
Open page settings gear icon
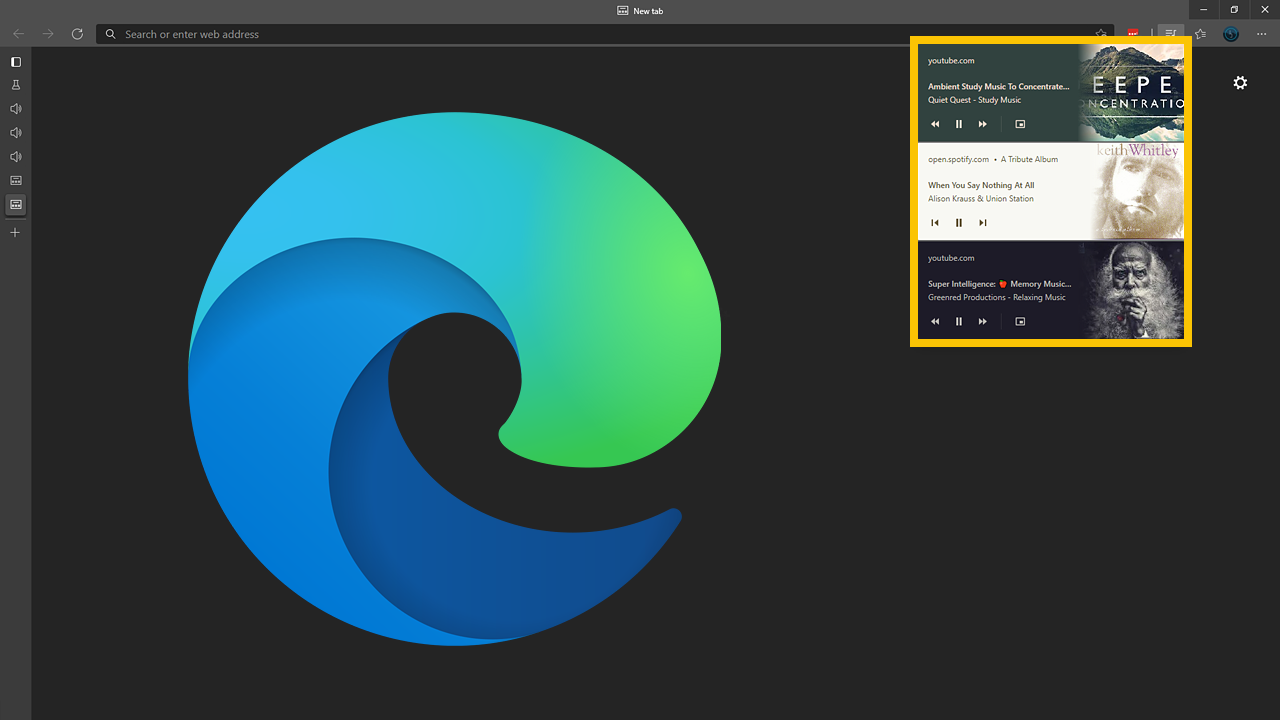pos(1240,83)
